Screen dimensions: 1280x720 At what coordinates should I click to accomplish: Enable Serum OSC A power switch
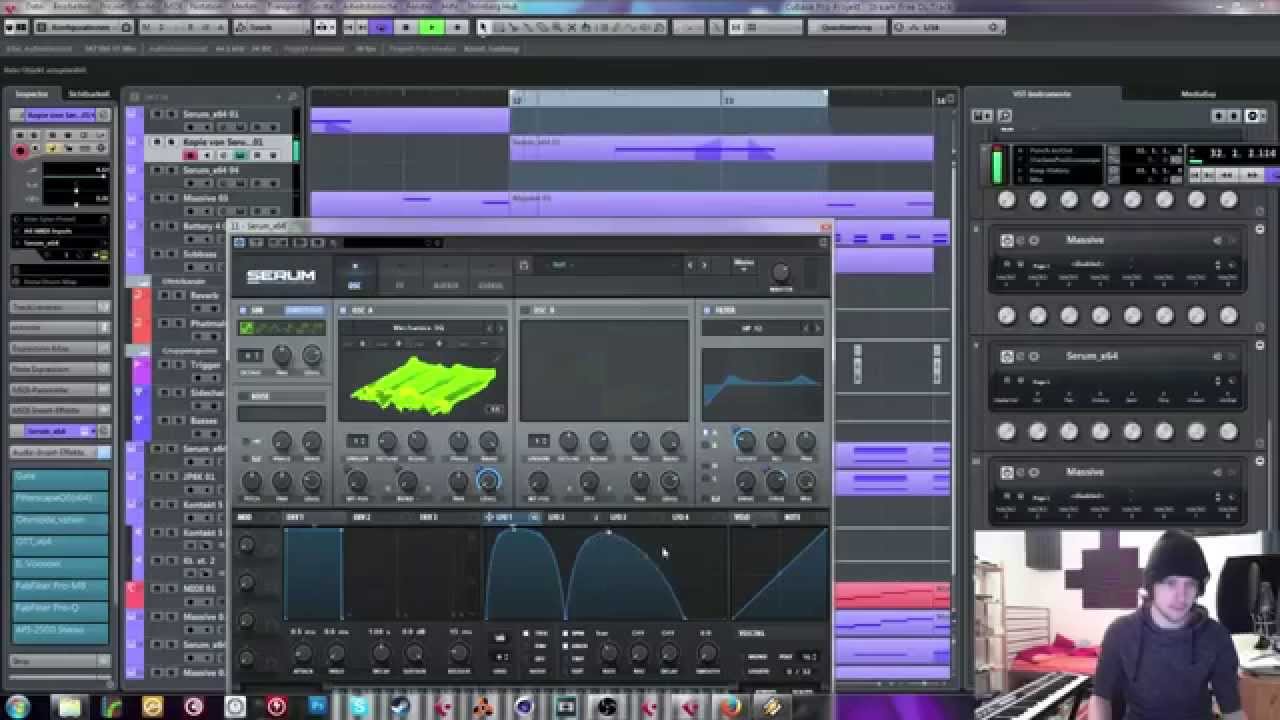[343, 311]
